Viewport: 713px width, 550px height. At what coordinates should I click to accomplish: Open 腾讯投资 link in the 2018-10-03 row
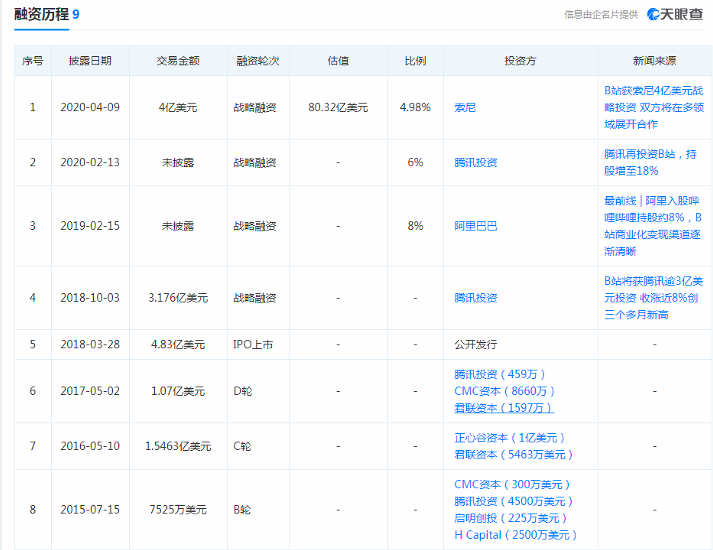(476, 298)
